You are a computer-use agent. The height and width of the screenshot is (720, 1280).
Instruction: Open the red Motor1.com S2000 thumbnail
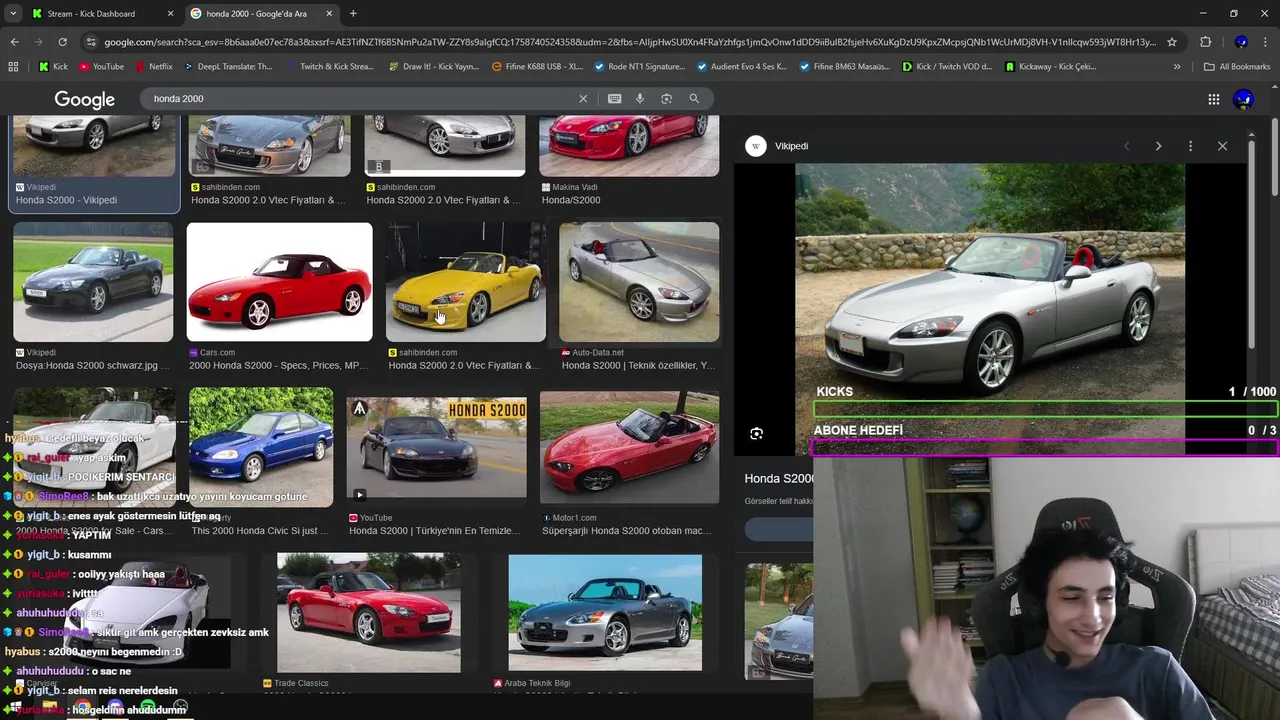(x=629, y=447)
